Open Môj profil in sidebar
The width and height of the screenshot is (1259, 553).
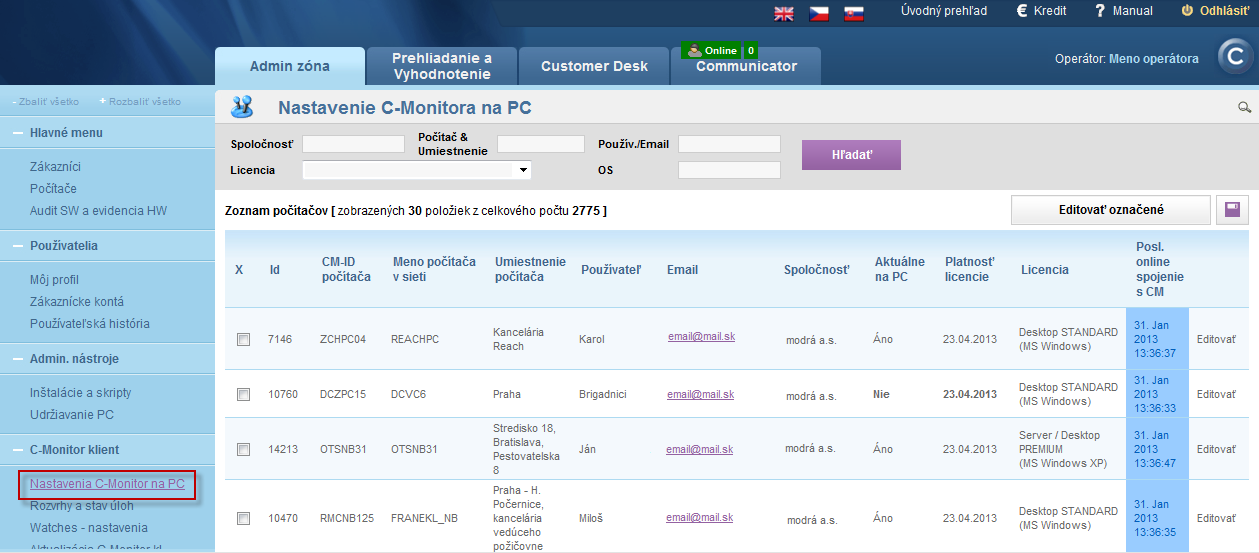point(54,280)
